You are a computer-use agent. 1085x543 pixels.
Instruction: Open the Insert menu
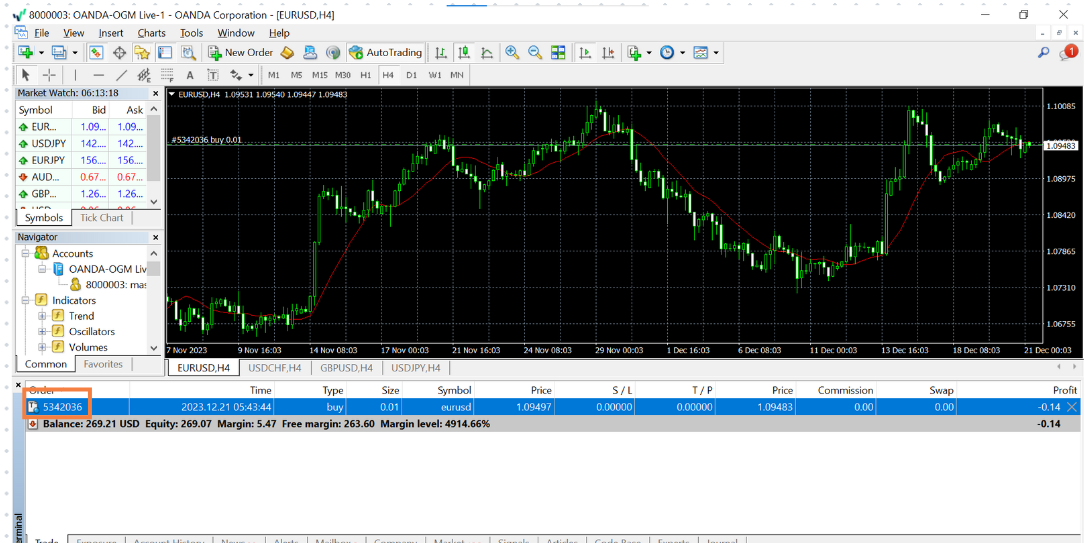tap(111, 33)
